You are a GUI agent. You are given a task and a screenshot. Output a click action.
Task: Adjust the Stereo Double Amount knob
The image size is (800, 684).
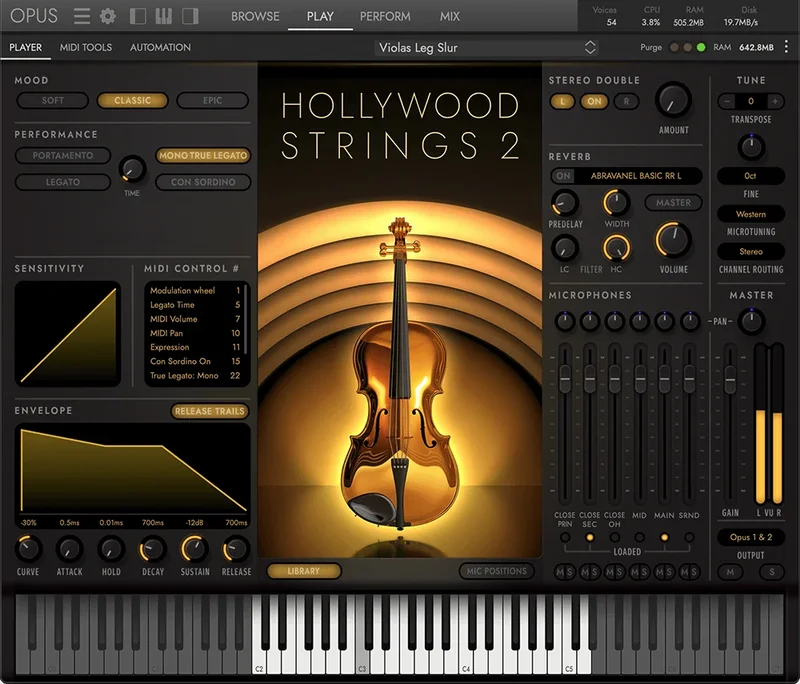click(673, 100)
